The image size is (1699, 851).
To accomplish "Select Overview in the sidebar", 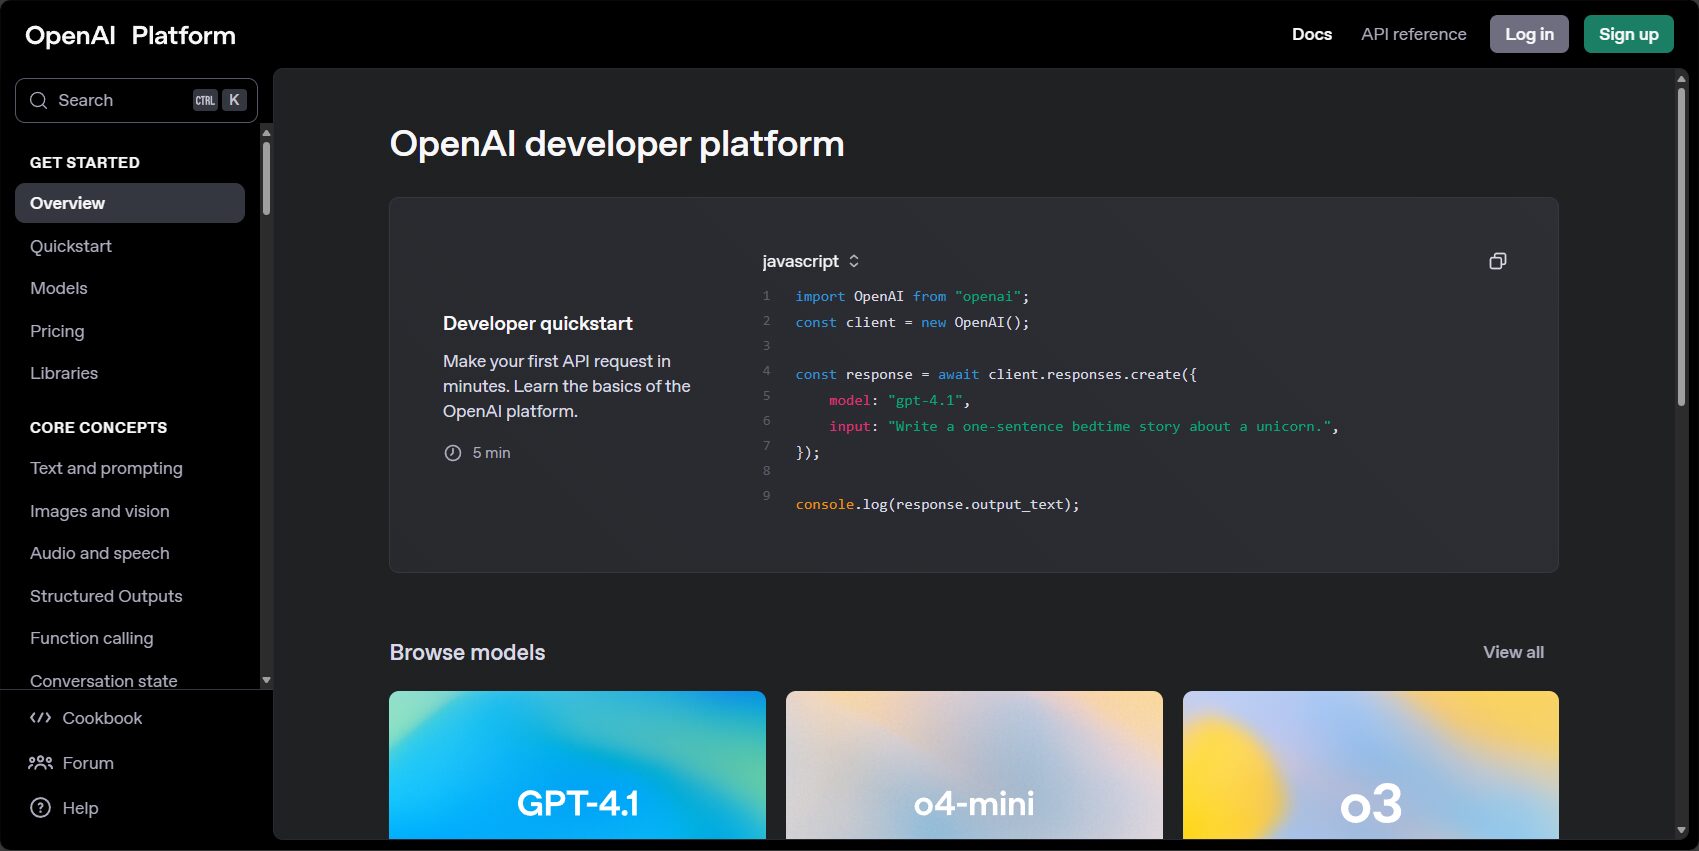I will coord(130,203).
